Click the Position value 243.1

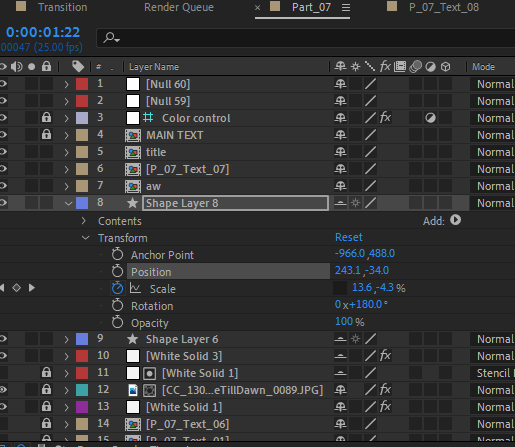click(x=347, y=270)
